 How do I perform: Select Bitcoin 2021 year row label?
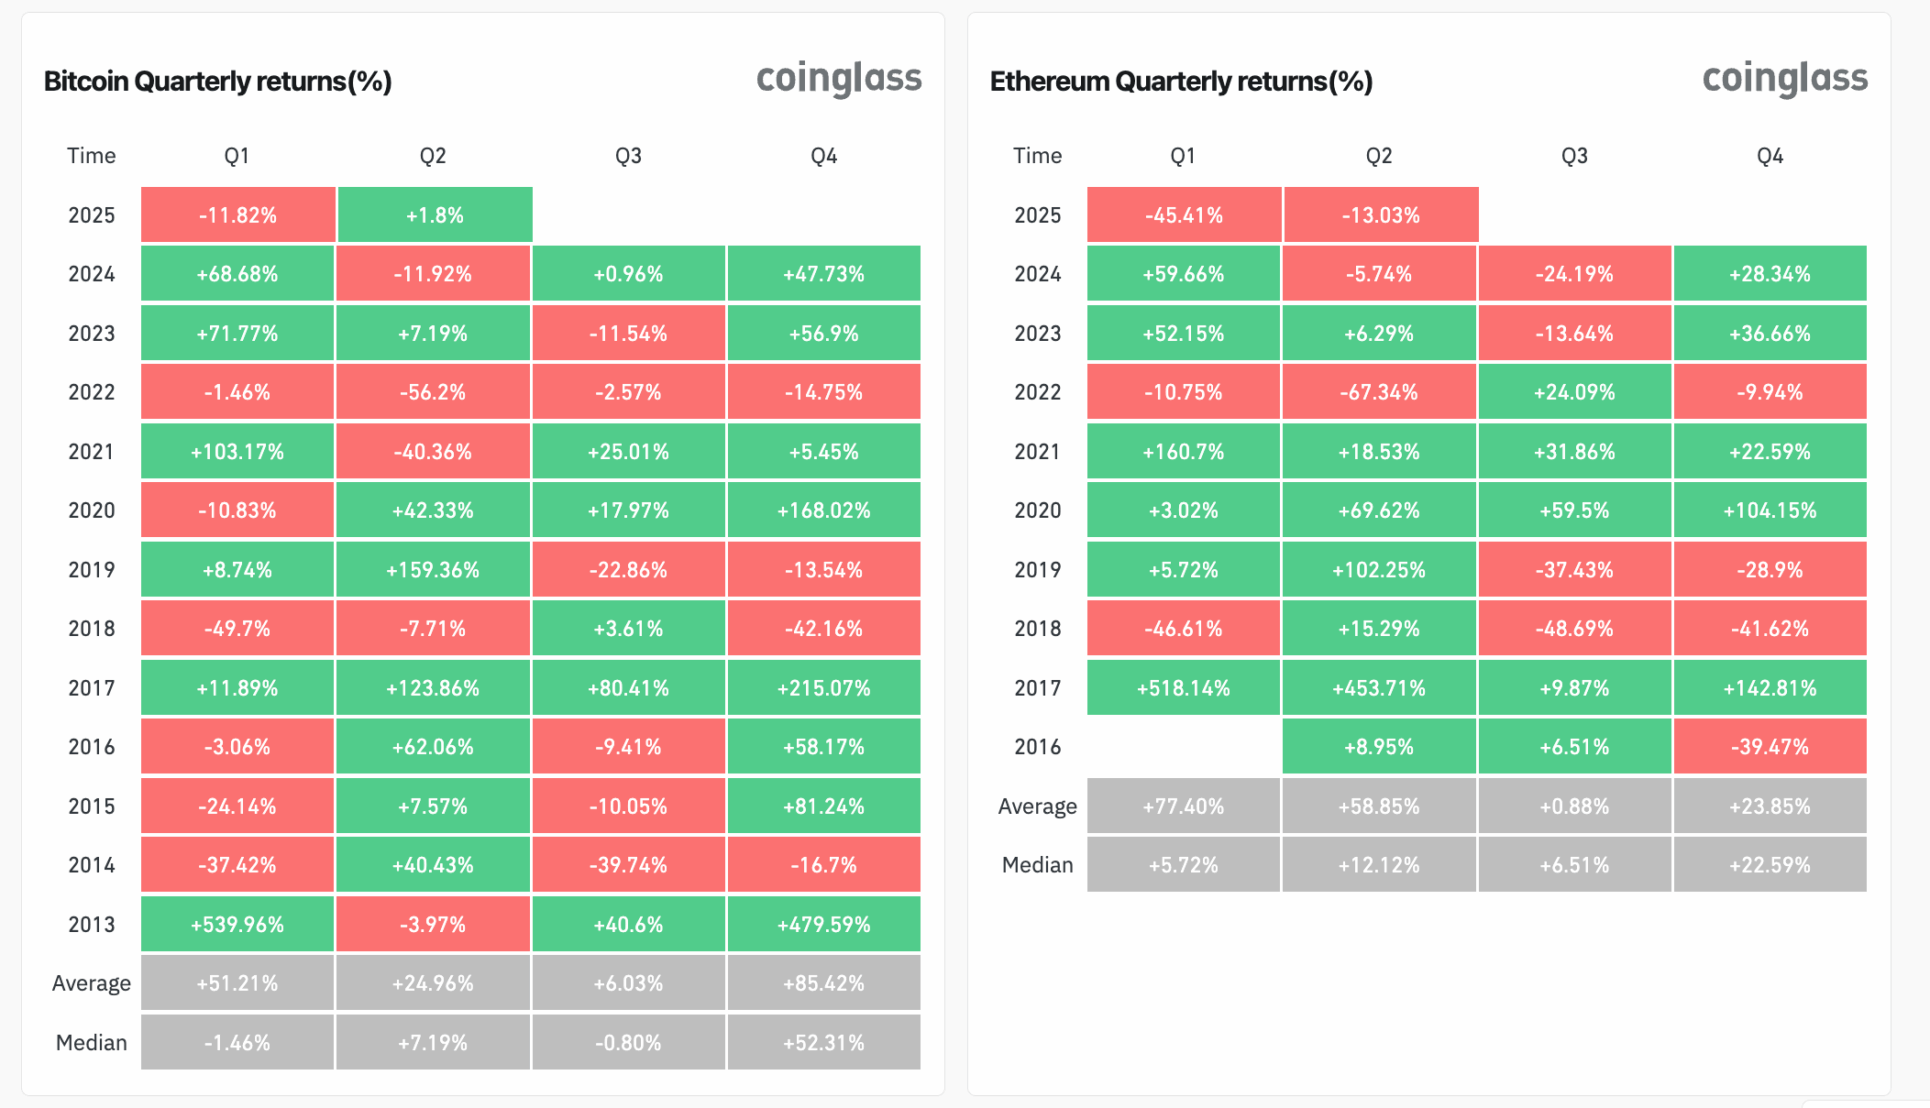pos(91,452)
